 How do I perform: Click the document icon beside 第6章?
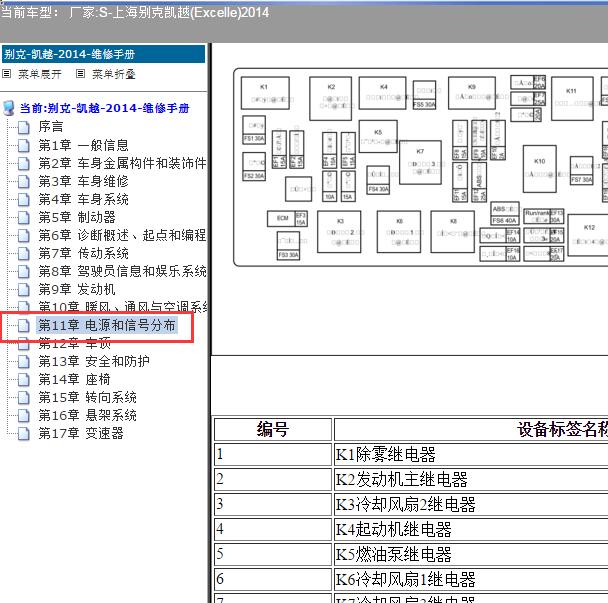coord(24,235)
